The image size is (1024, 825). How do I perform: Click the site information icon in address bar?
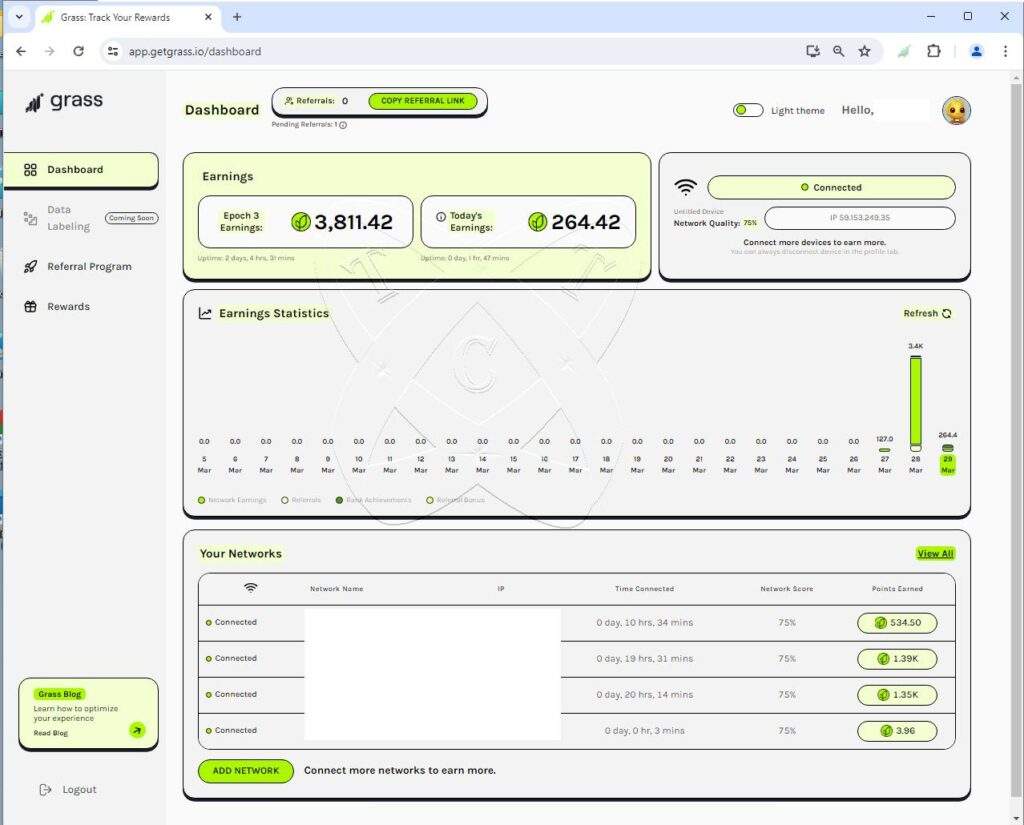pyautogui.click(x=113, y=52)
